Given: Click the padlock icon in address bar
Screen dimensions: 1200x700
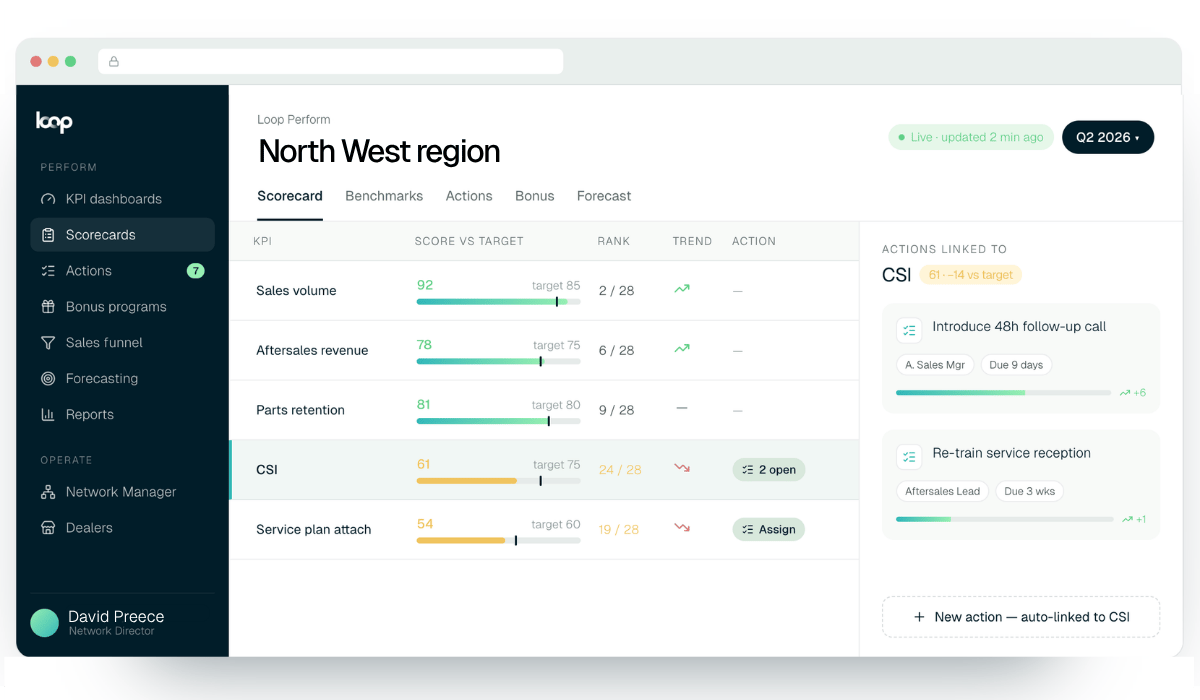Looking at the screenshot, I should 114,62.
